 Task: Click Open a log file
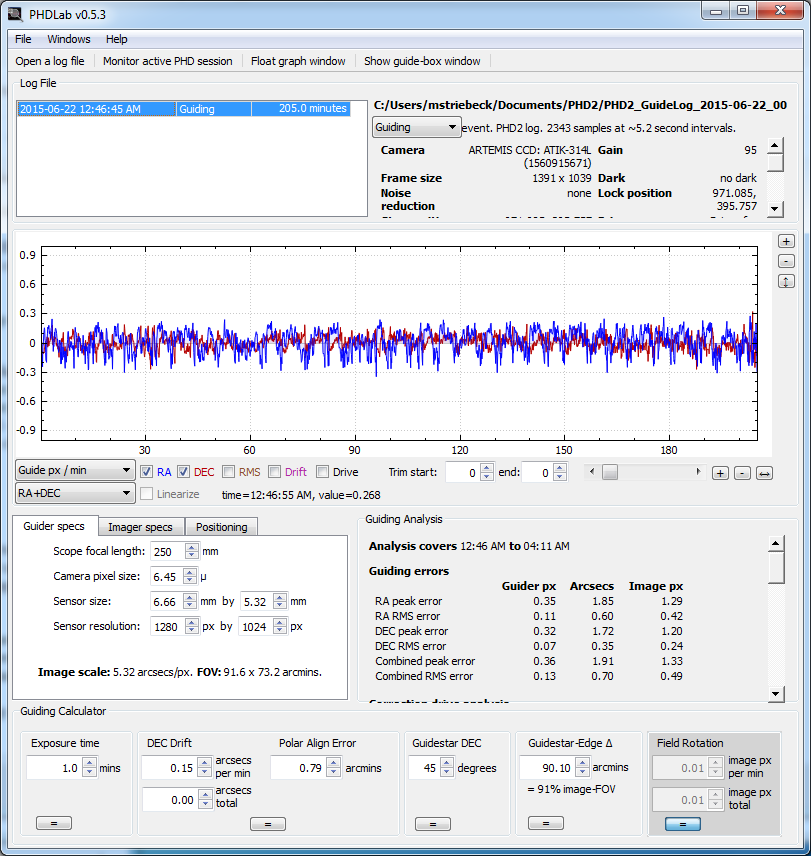(x=50, y=61)
